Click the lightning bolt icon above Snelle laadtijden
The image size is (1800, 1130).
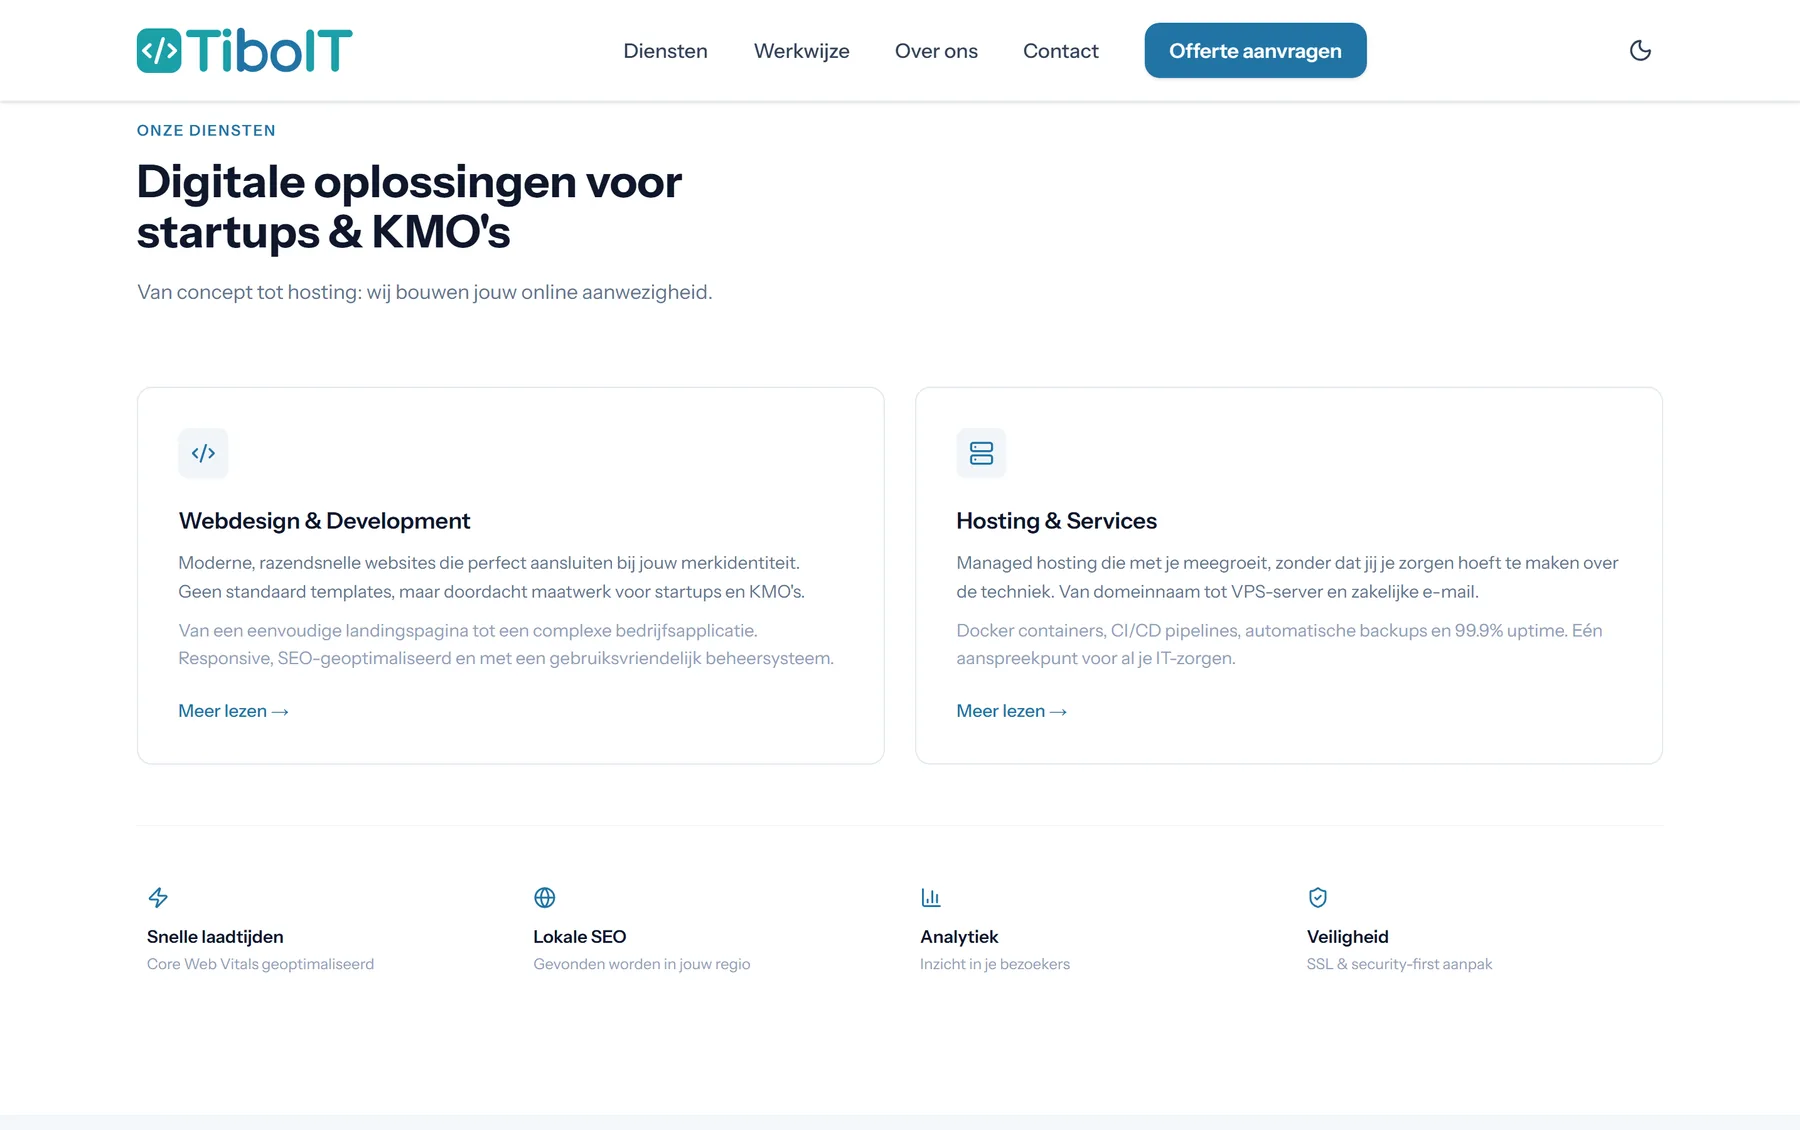click(x=158, y=897)
